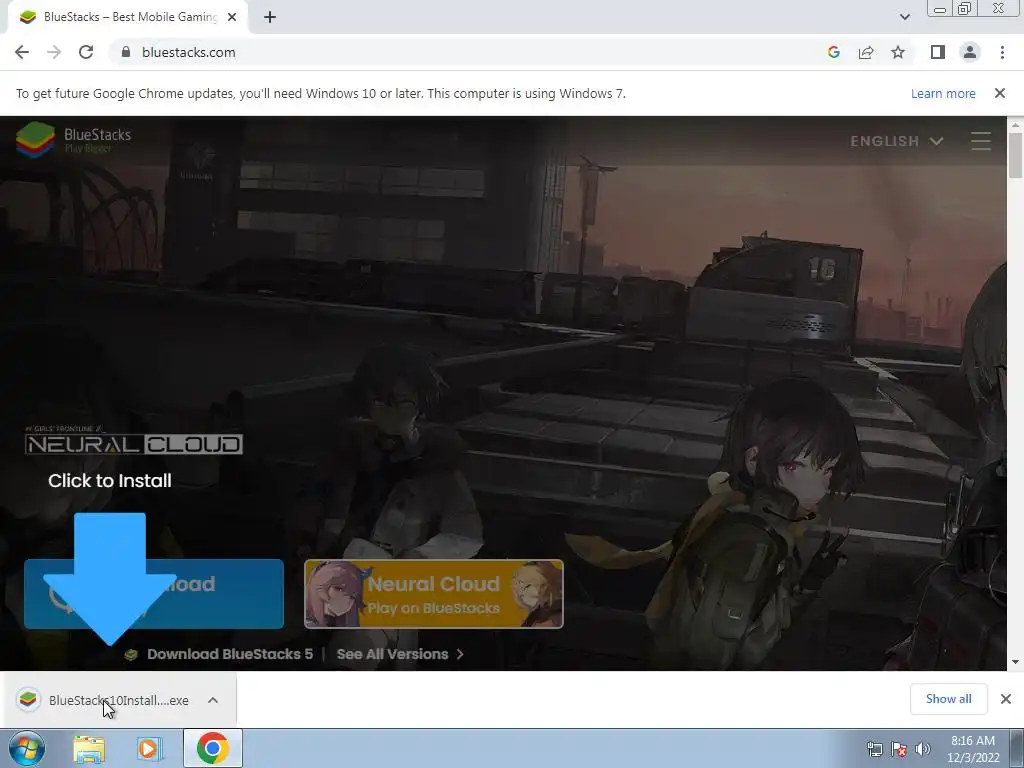
Task: Open the ENGLISH language dropdown
Action: coord(896,141)
